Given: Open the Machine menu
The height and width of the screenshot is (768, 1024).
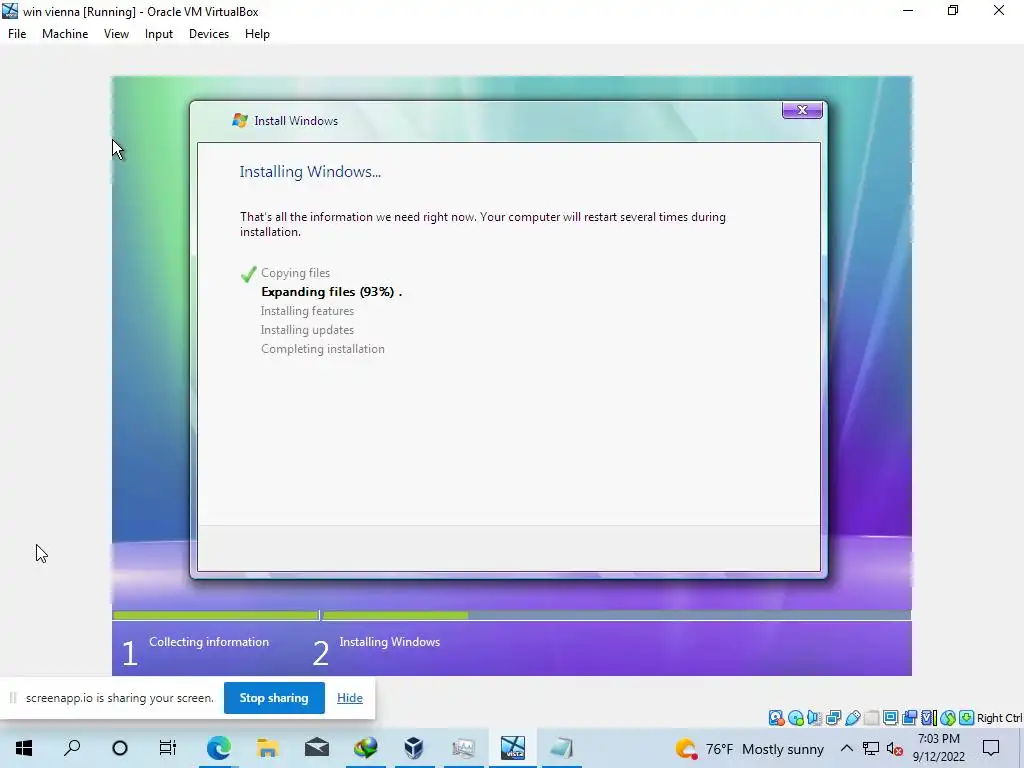Looking at the screenshot, I should click(x=65, y=34).
